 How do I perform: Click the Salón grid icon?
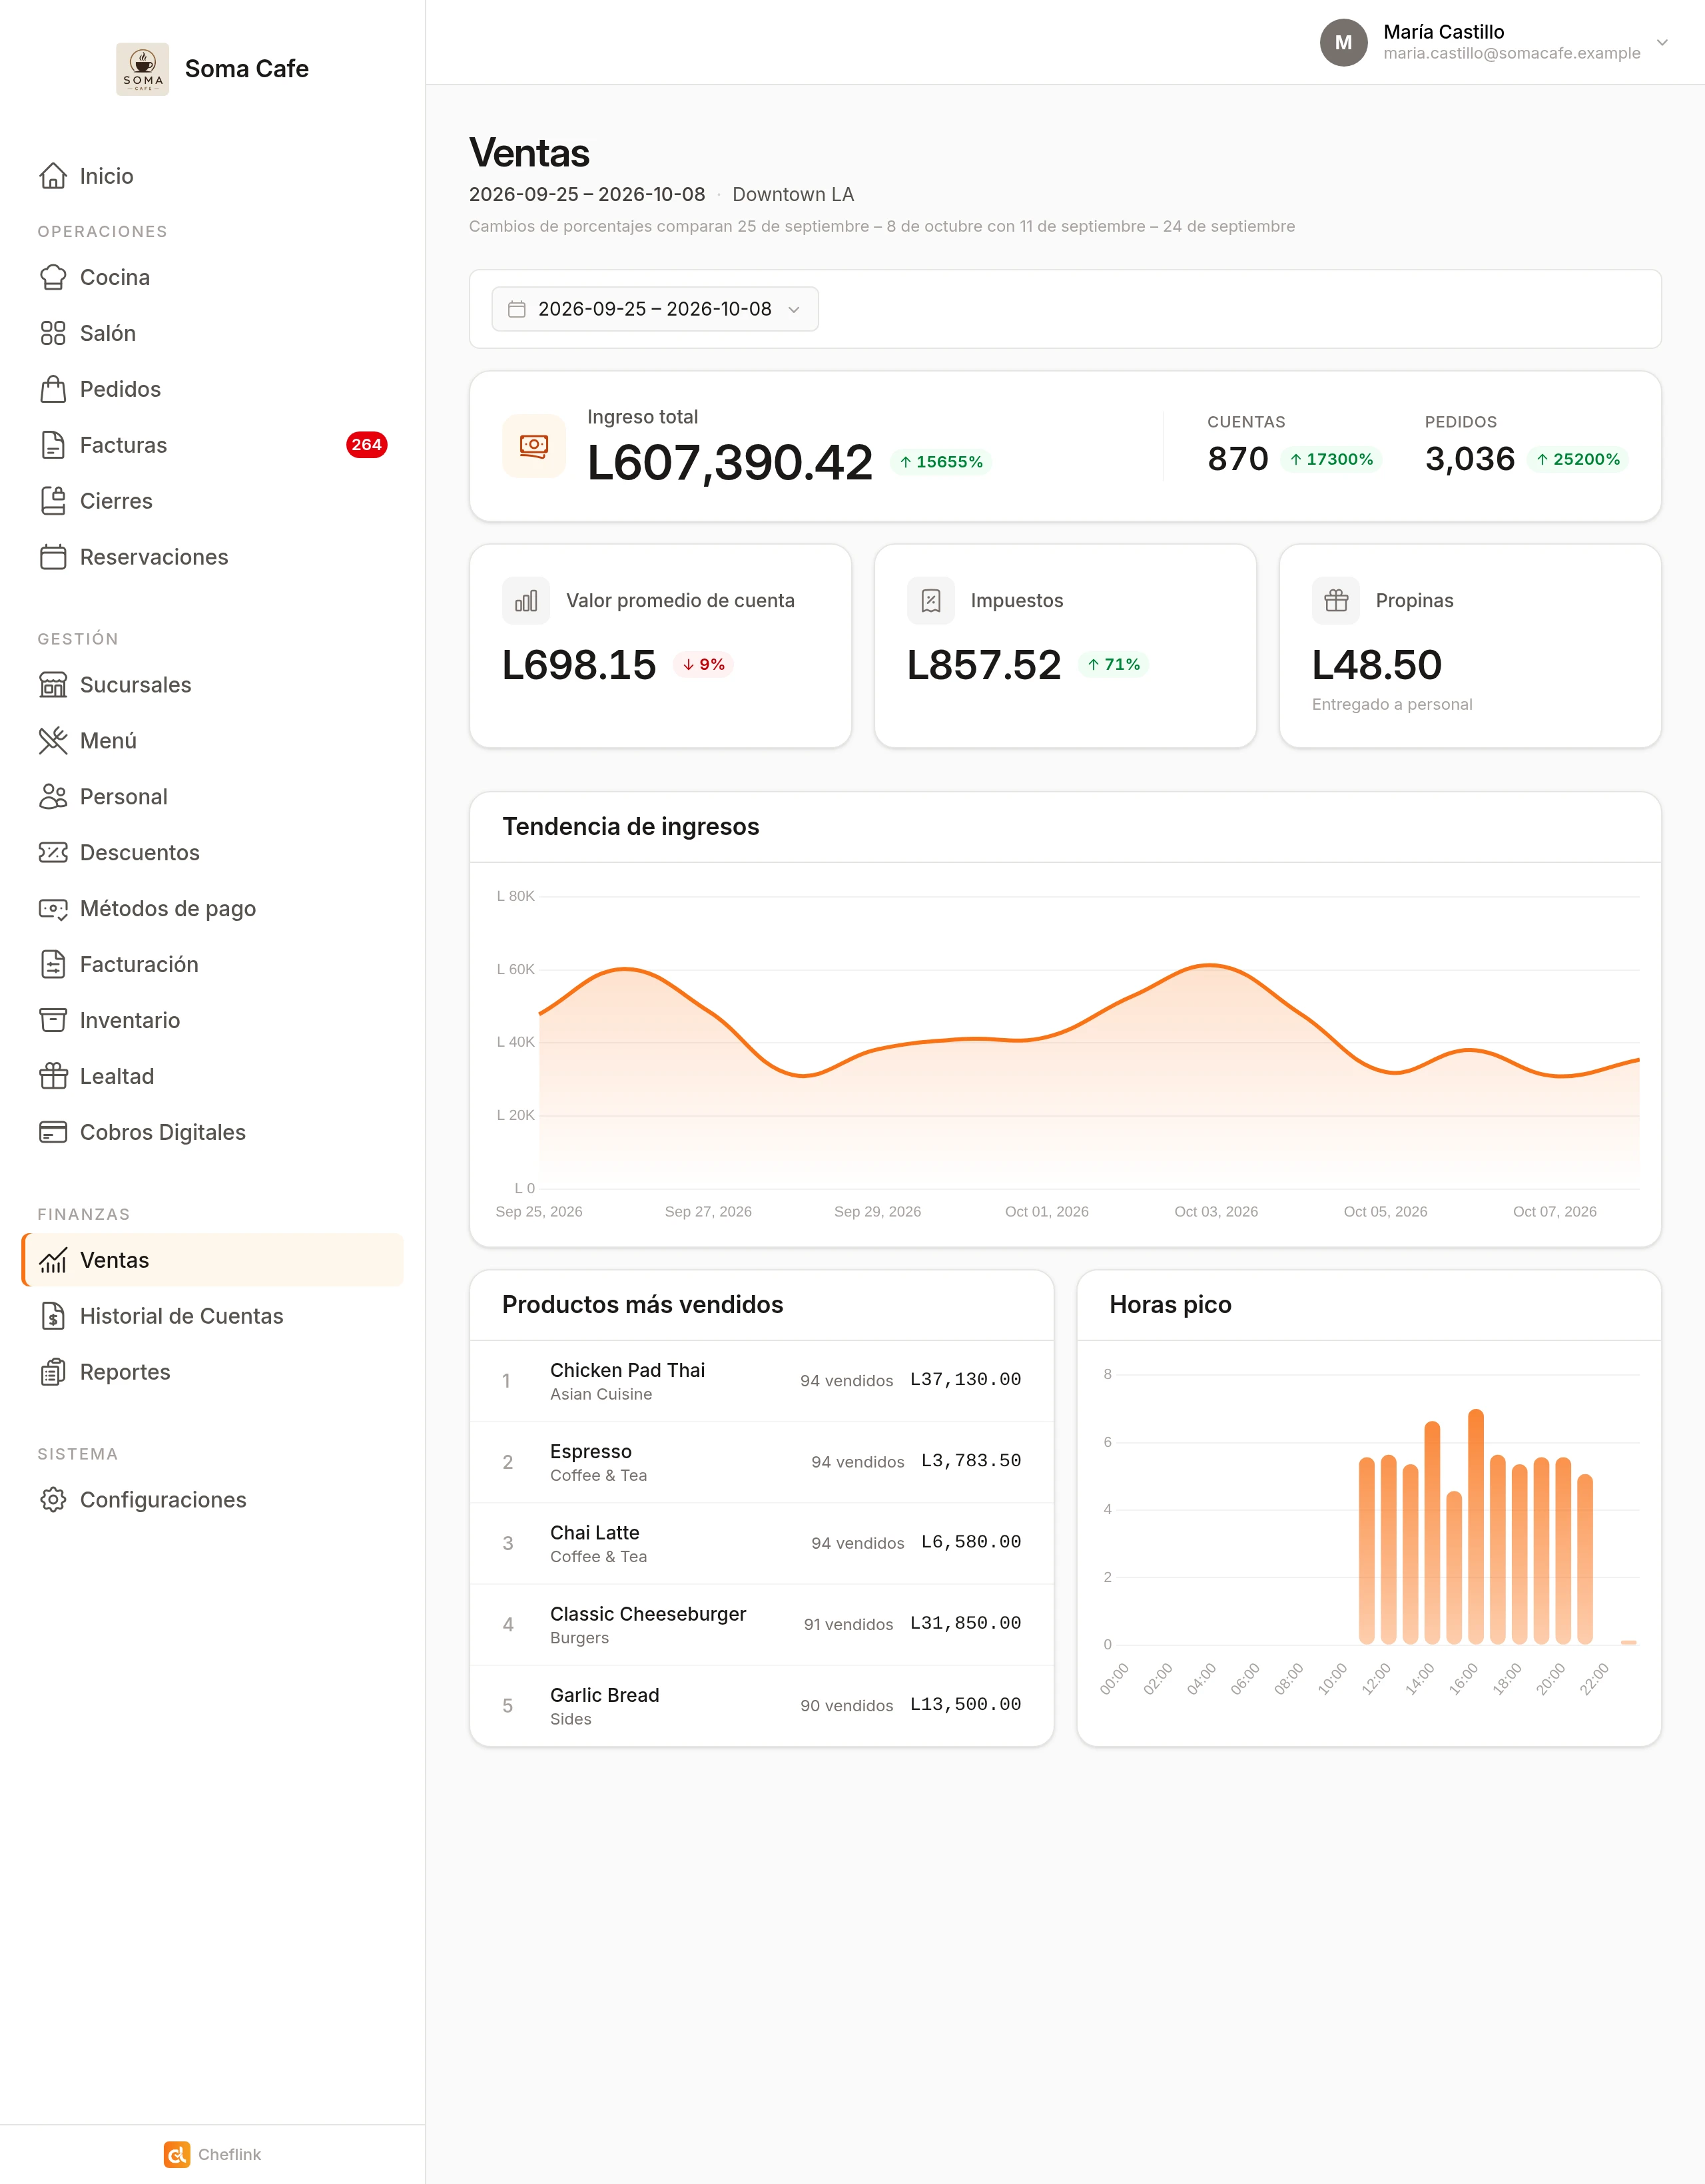[53, 333]
